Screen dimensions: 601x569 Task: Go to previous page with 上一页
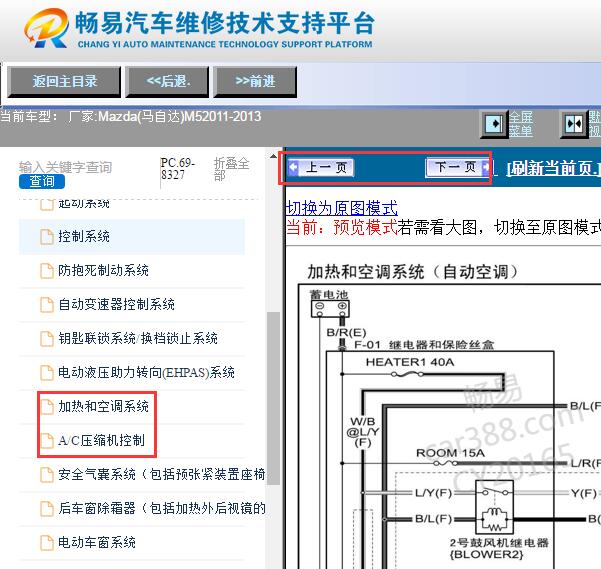(321, 167)
